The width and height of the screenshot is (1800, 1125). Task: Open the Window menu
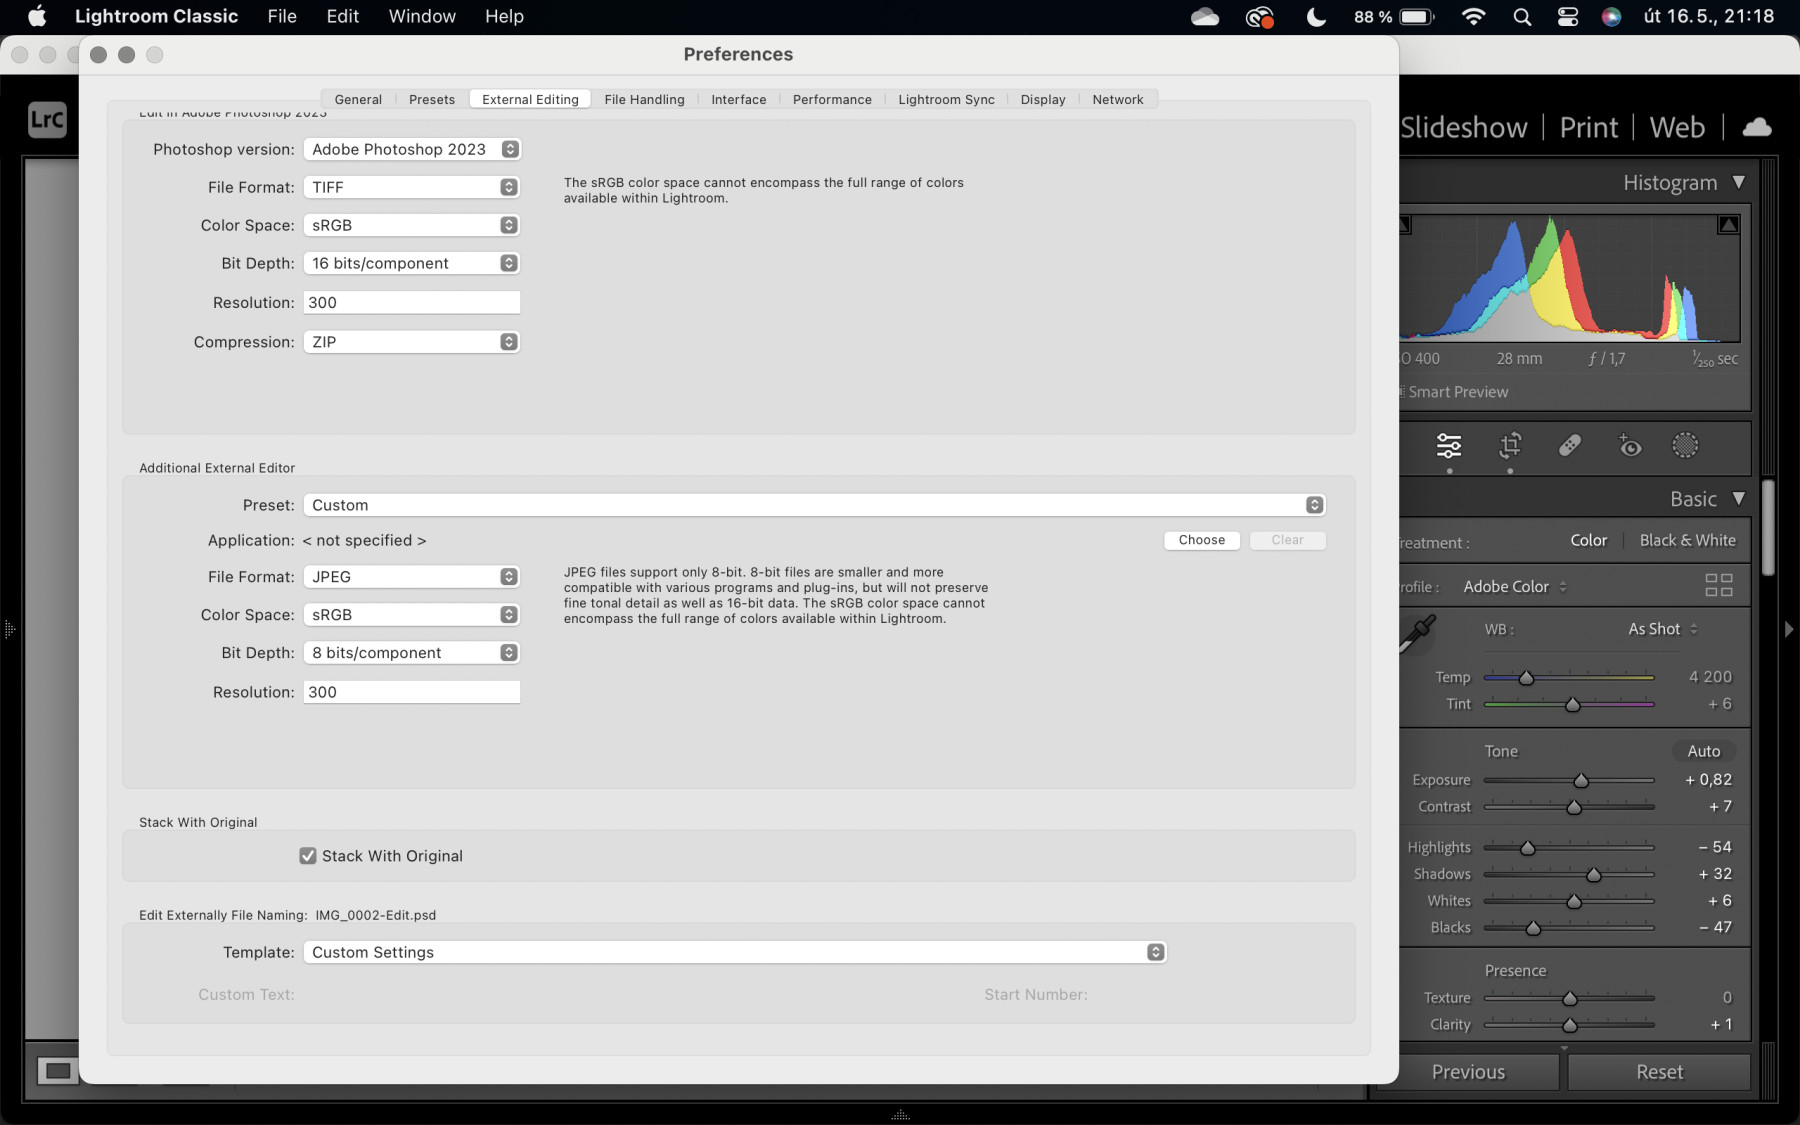pos(422,16)
